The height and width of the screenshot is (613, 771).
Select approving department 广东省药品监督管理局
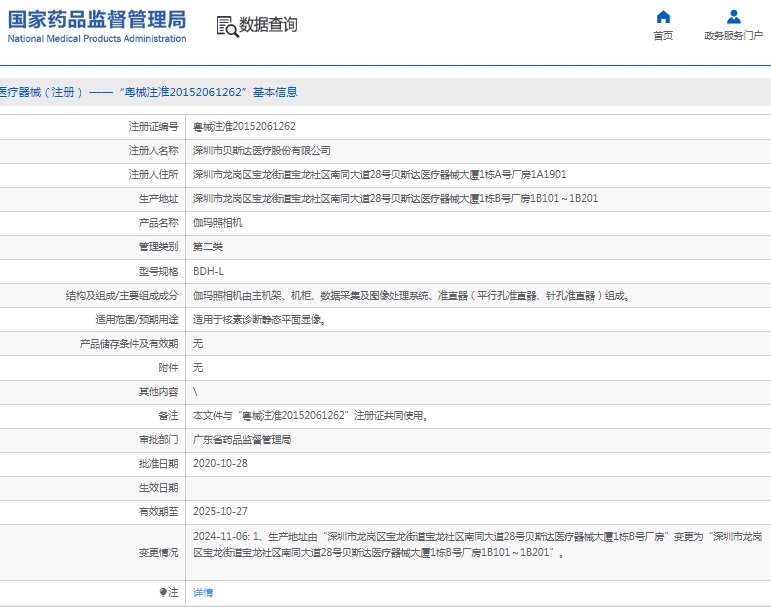(242, 439)
